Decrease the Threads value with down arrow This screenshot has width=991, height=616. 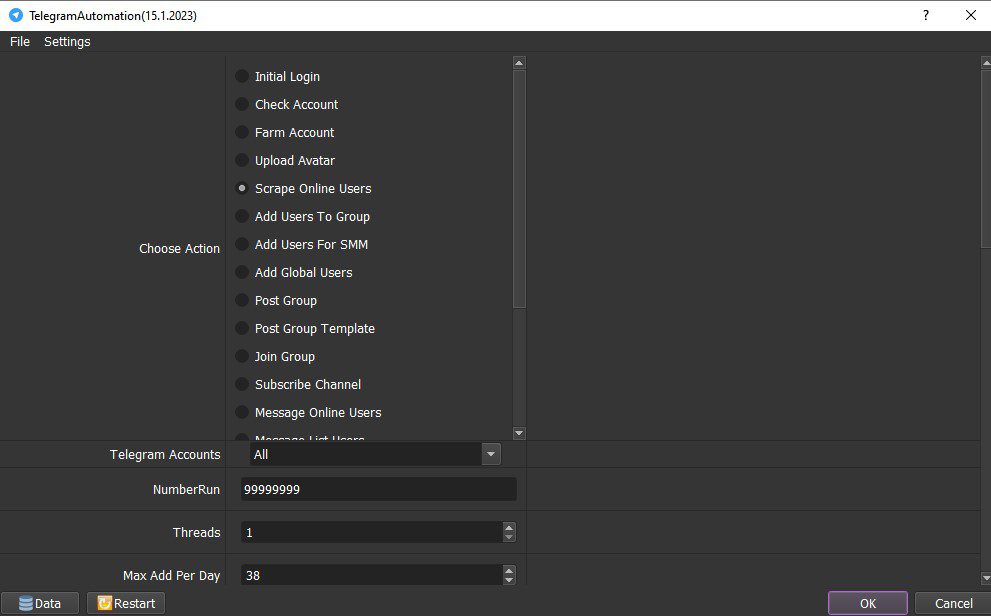coord(509,537)
